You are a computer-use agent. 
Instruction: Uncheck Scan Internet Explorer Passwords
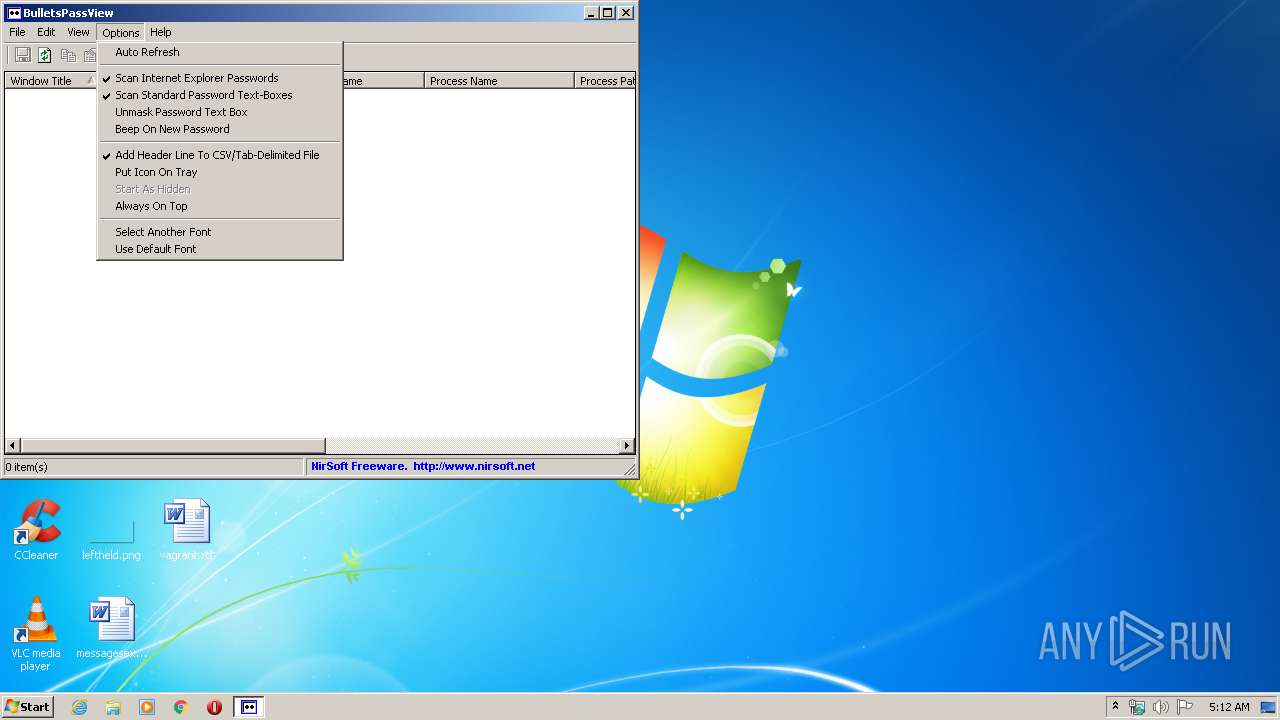pyautogui.click(x=220, y=78)
